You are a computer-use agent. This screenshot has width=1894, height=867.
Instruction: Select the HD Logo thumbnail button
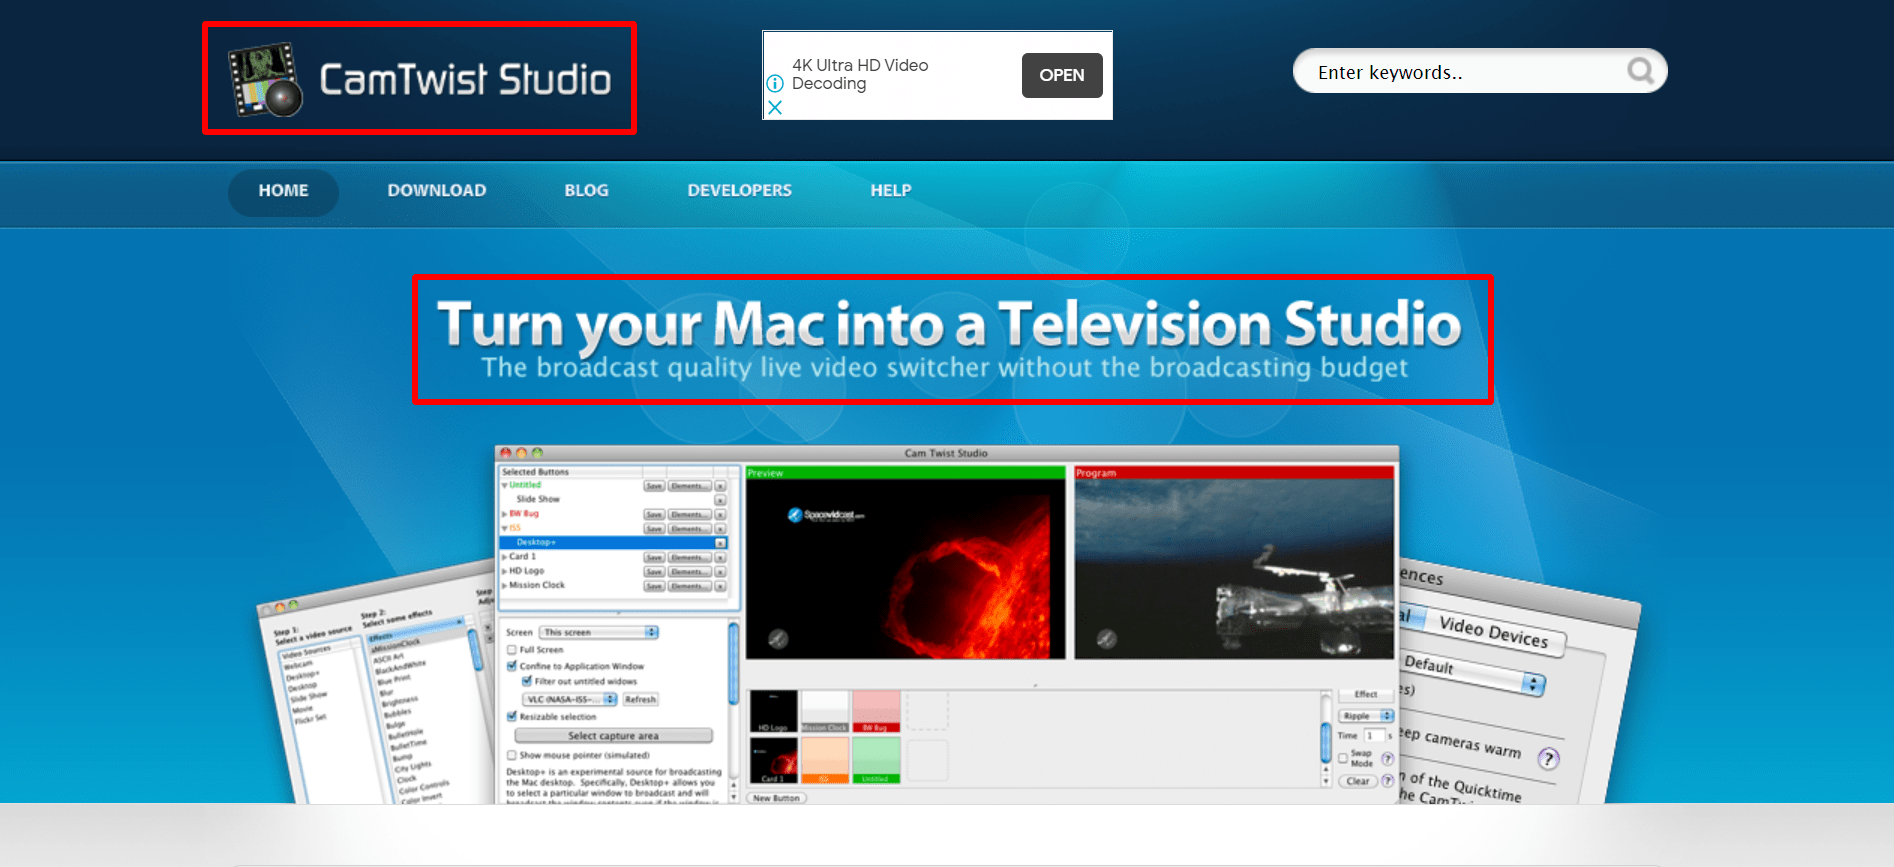coord(774,711)
